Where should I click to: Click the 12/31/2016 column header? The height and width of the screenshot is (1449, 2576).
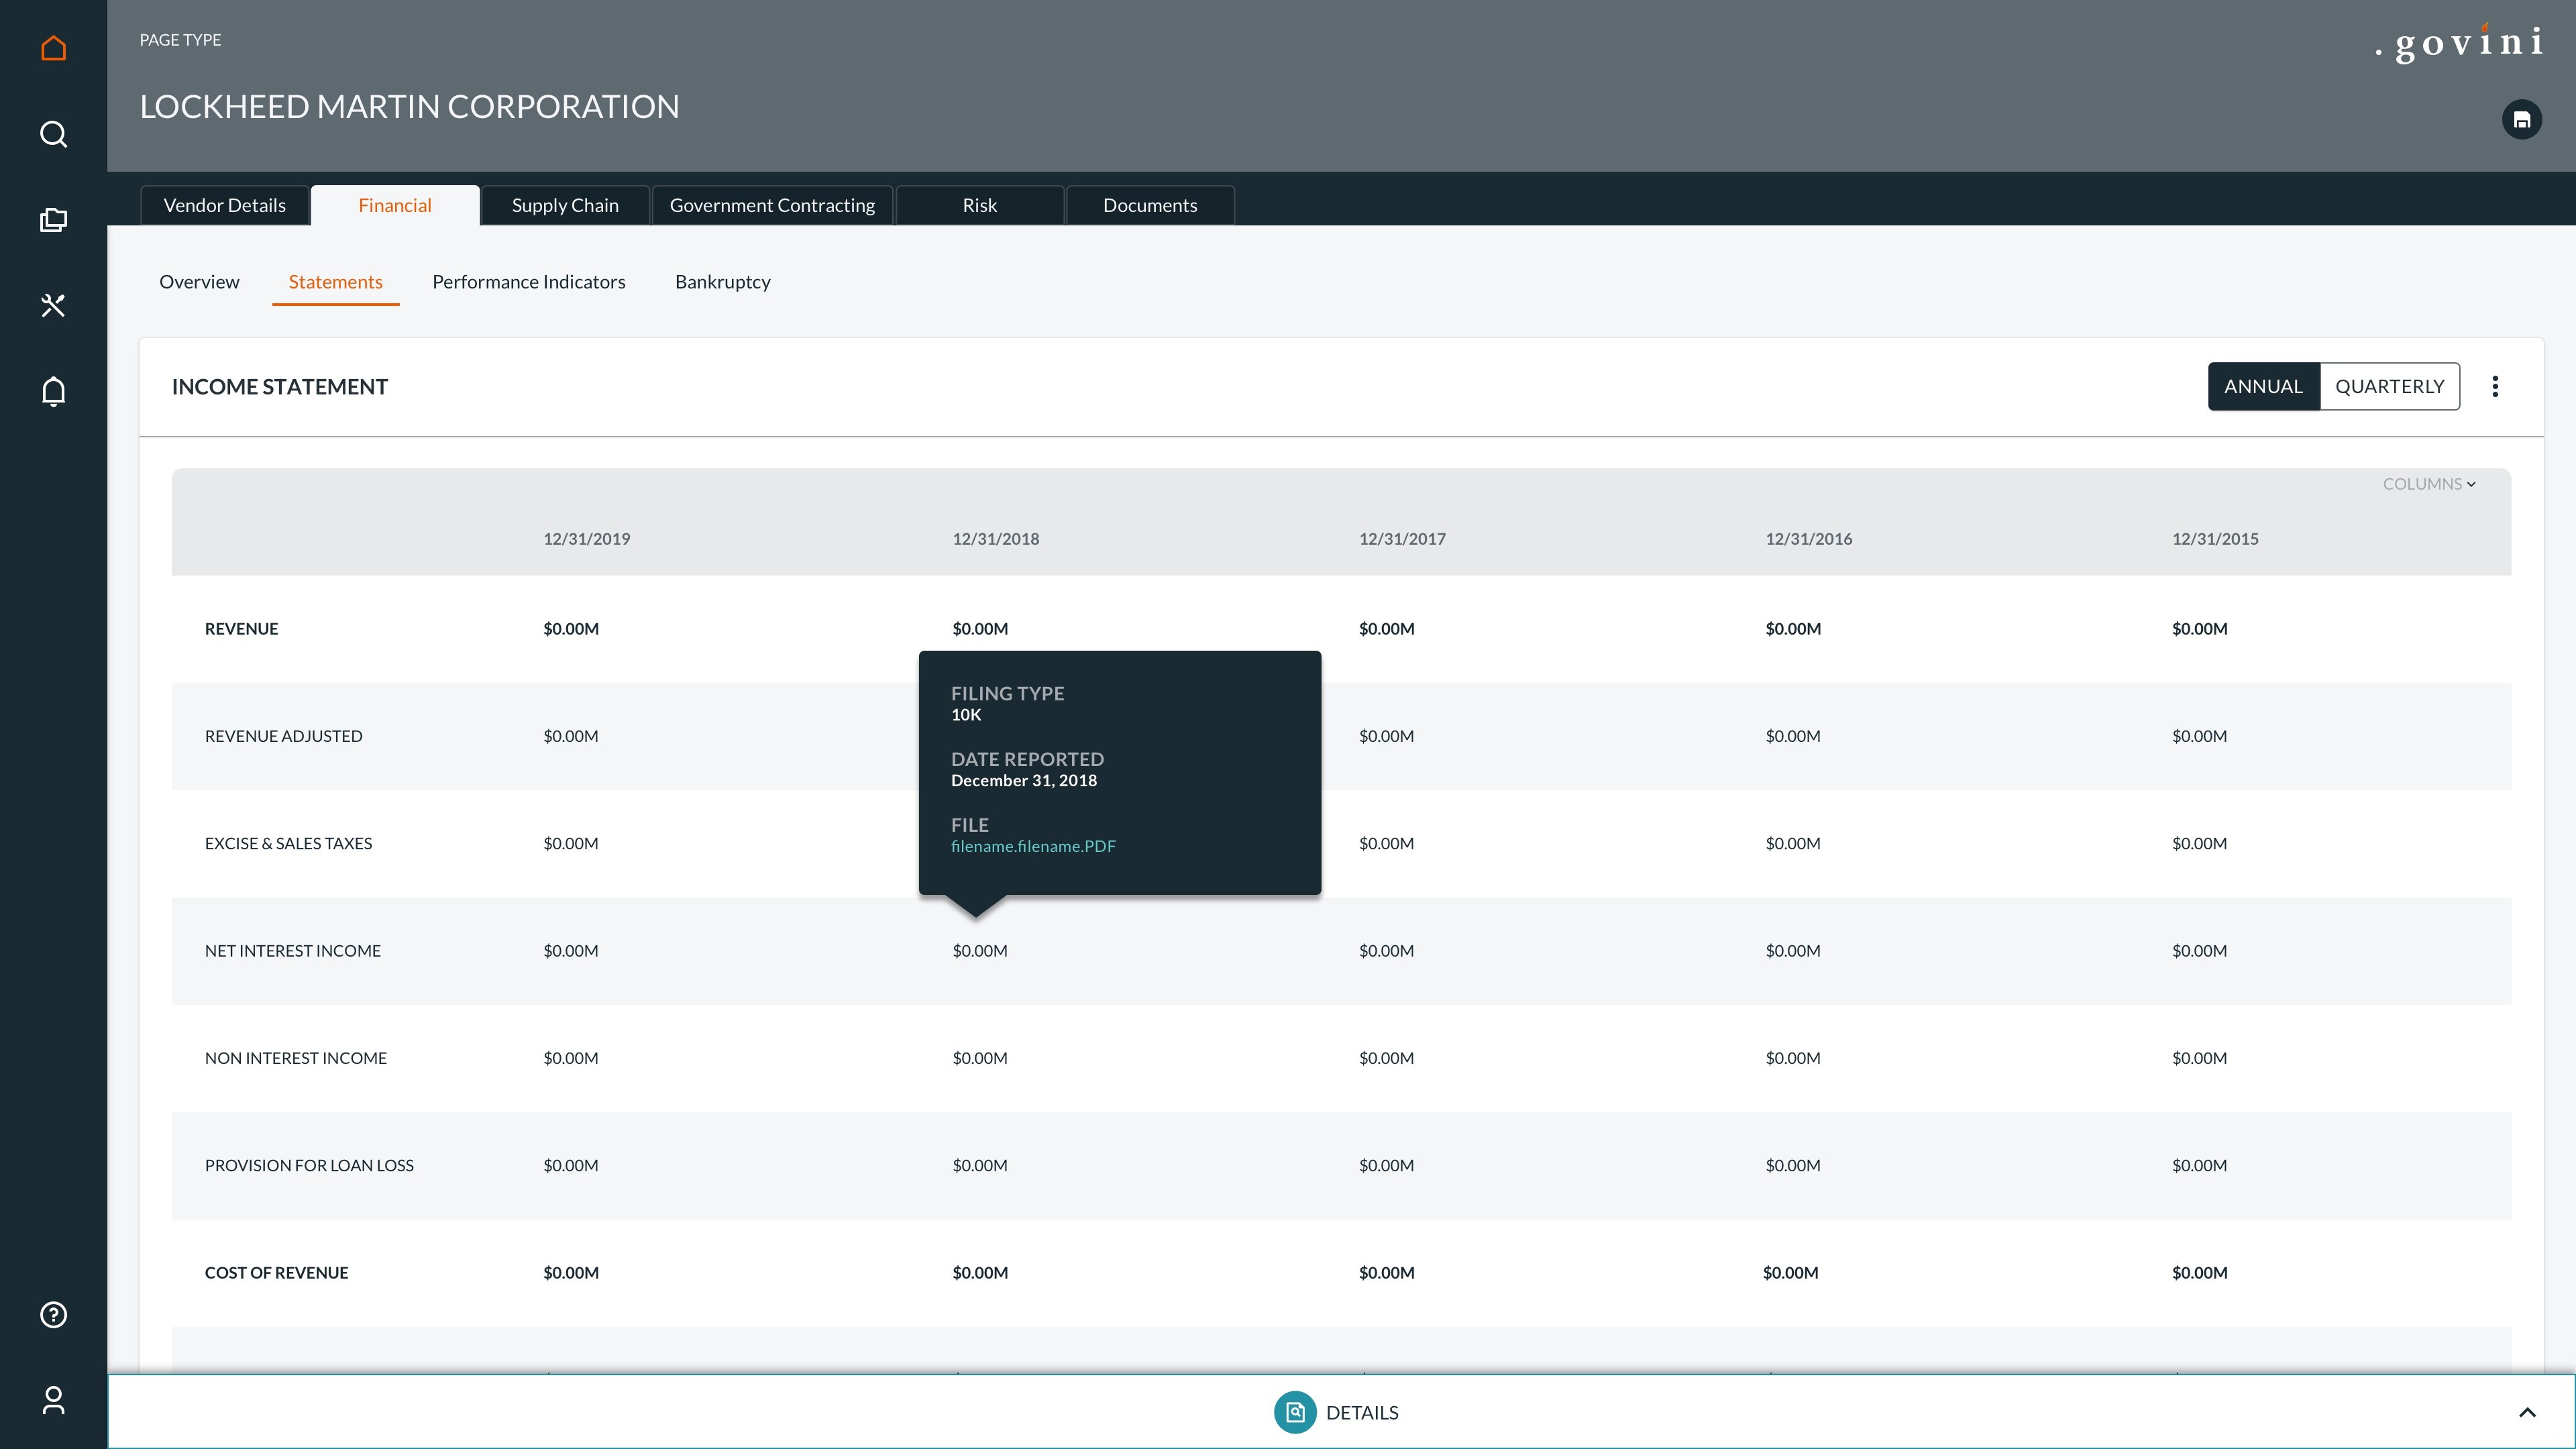(x=1808, y=538)
